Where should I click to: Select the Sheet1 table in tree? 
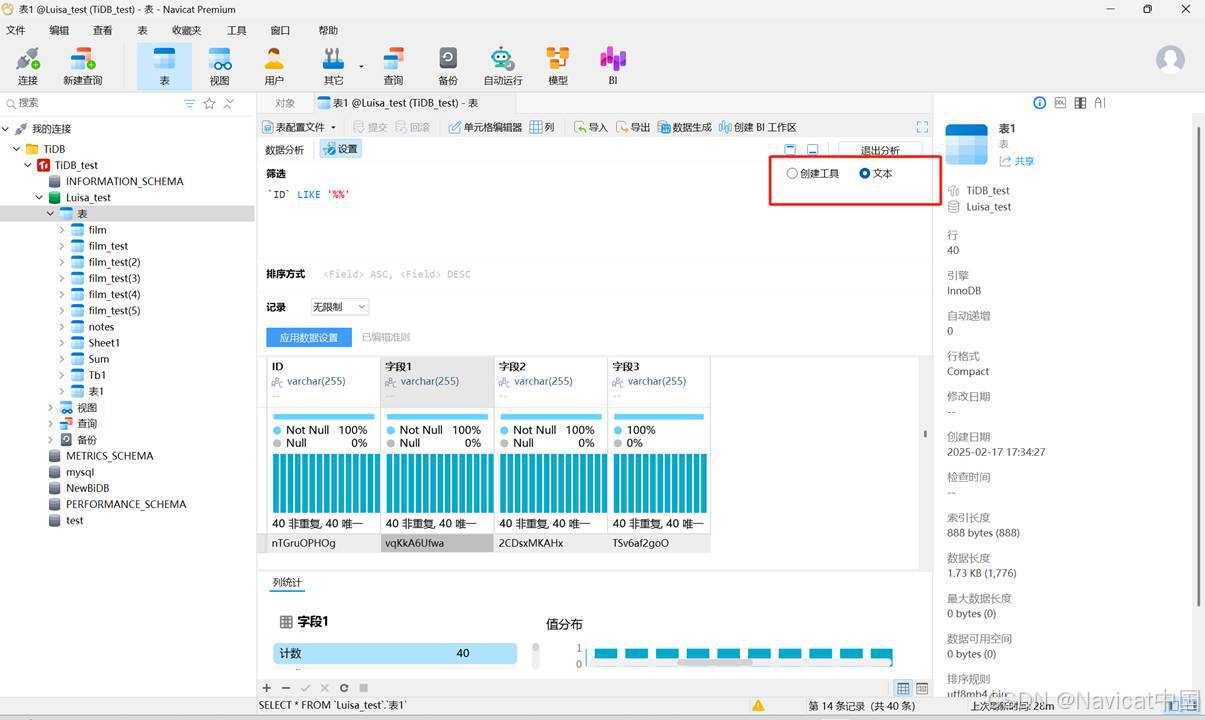tap(104, 343)
